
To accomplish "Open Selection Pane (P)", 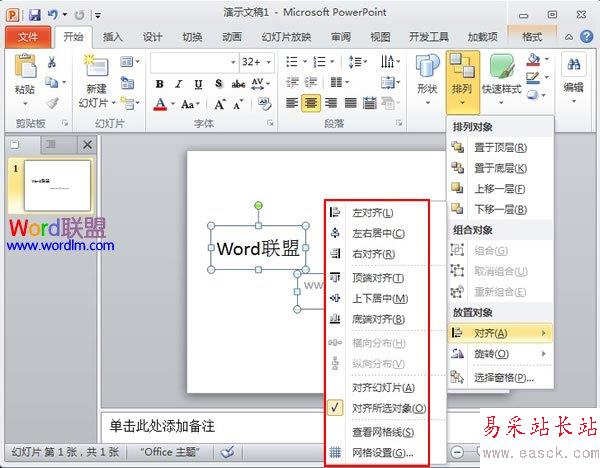I will click(x=500, y=378).
